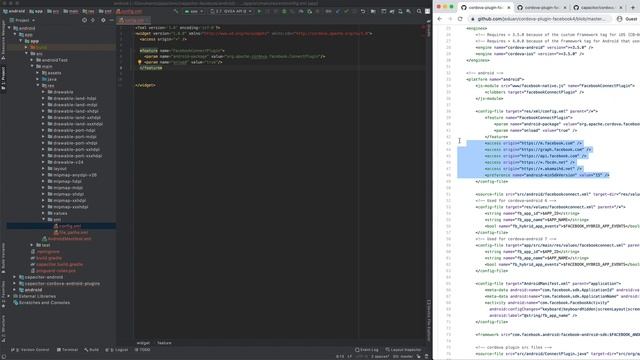Select capacitor.build.gradle file

click(x=57, y=264)
